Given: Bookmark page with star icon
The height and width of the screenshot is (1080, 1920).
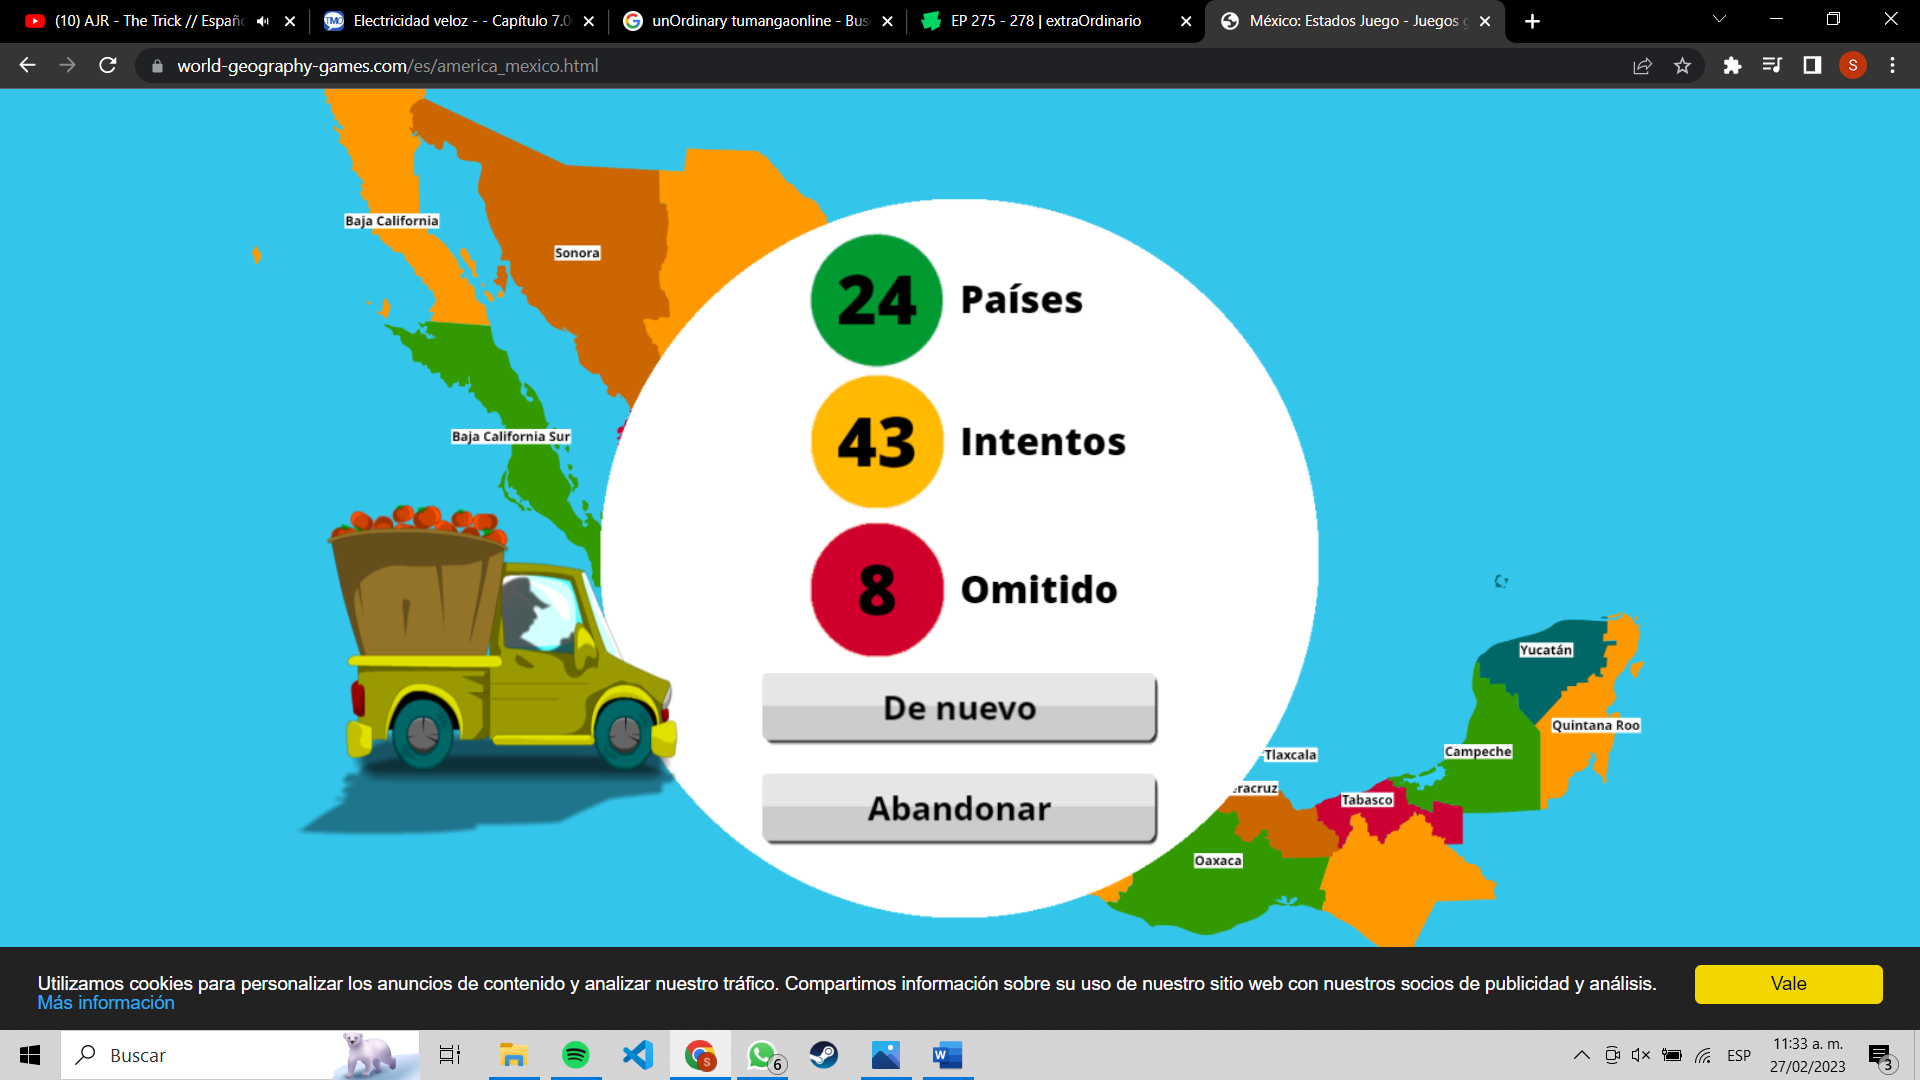Looking at the screenshot, I should click(1682, 66).
